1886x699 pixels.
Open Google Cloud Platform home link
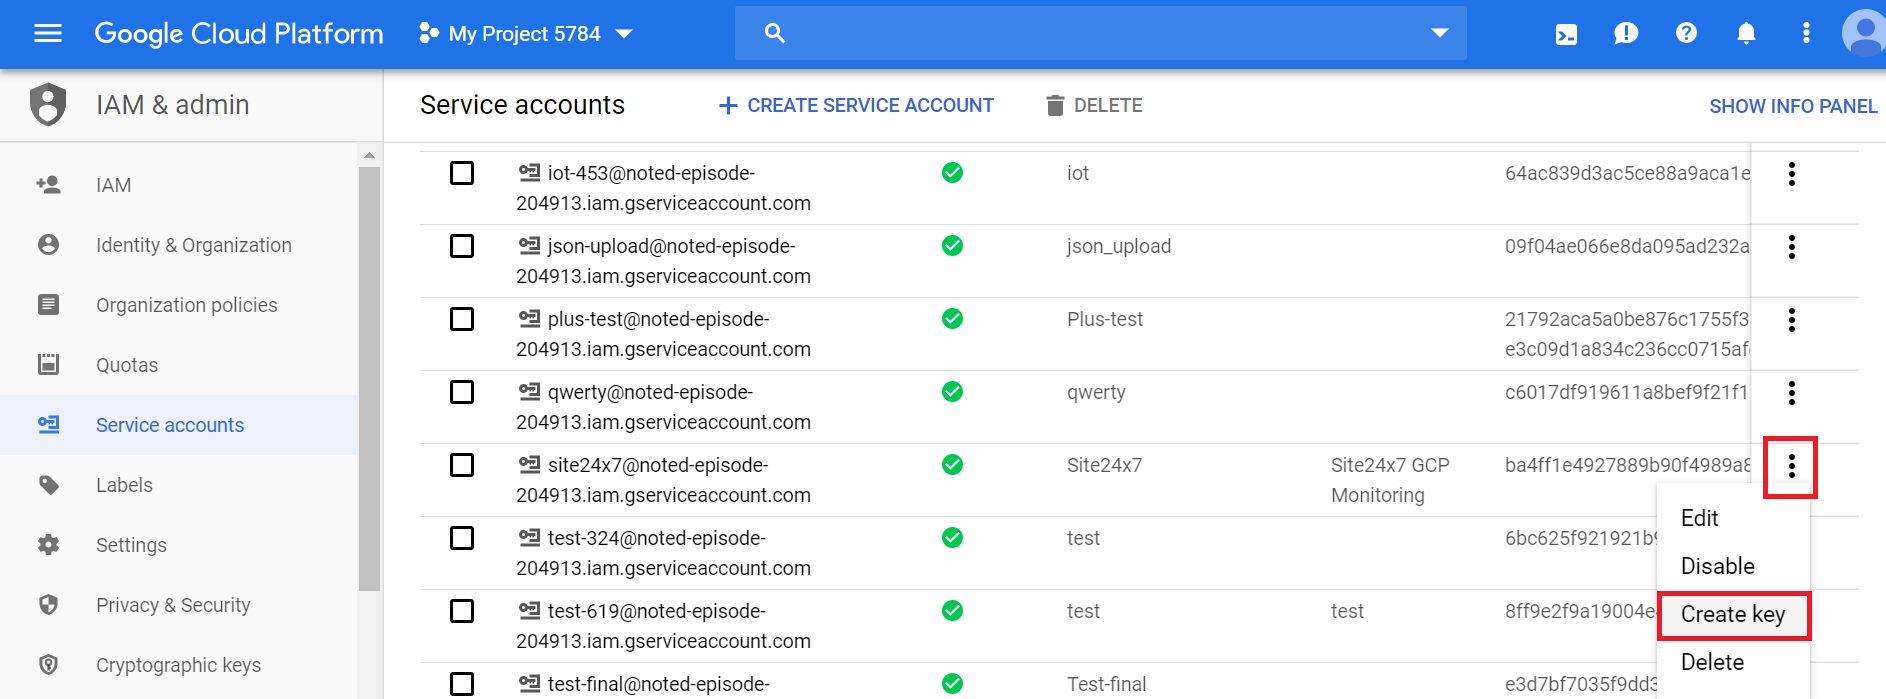[239, 34]
